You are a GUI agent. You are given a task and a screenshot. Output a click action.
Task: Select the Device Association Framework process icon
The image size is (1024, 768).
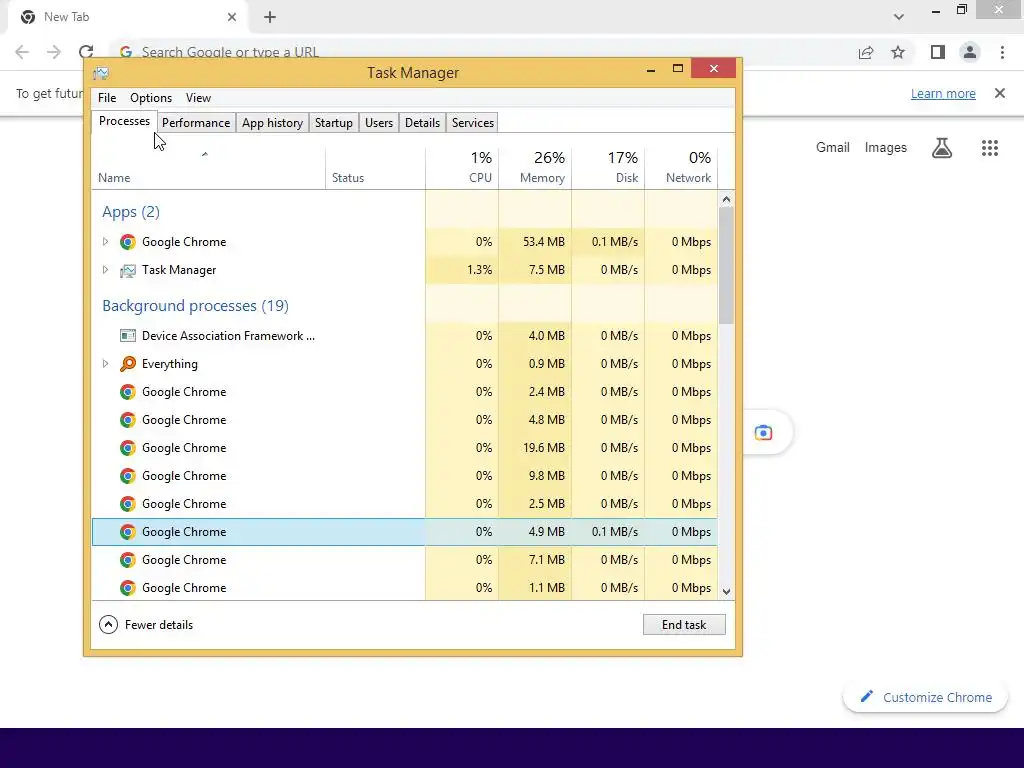click(128, 336)
